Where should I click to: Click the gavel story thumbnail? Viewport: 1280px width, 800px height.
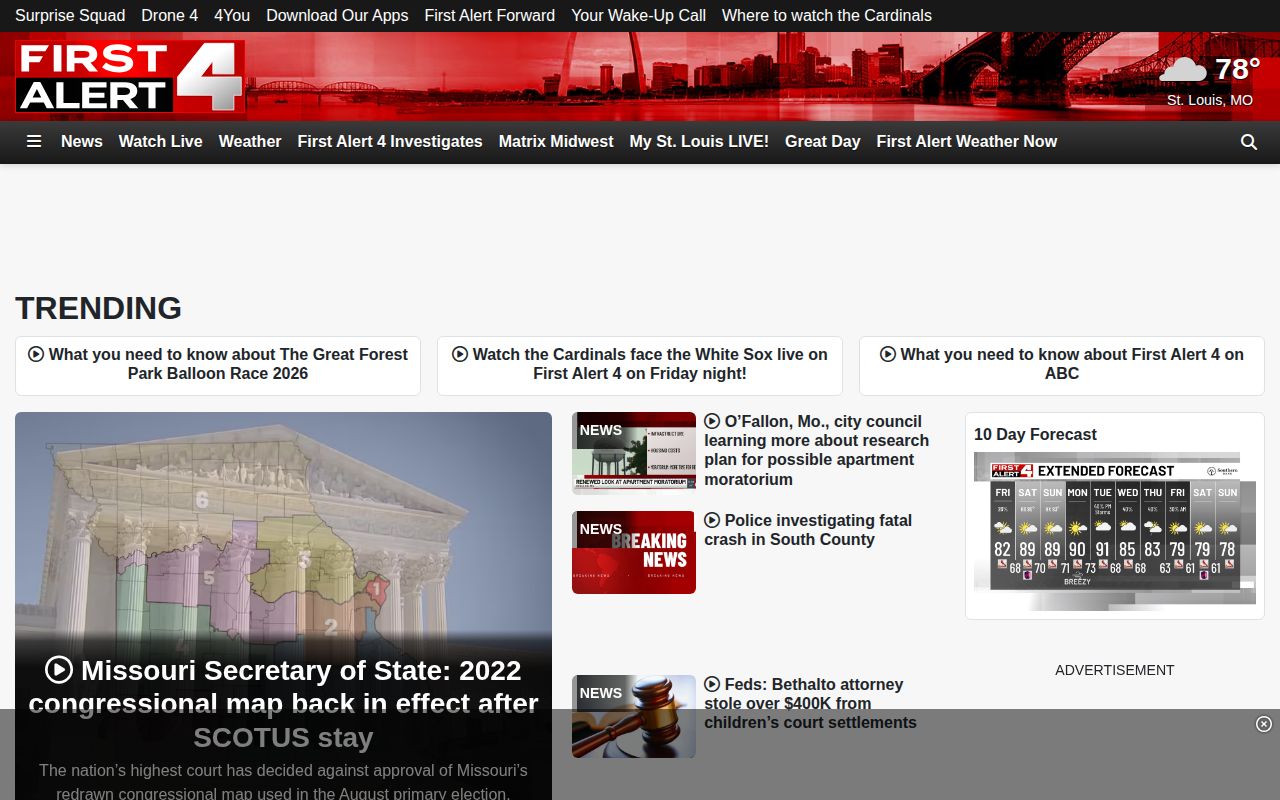pyautogui.click(x=634, y=716)
